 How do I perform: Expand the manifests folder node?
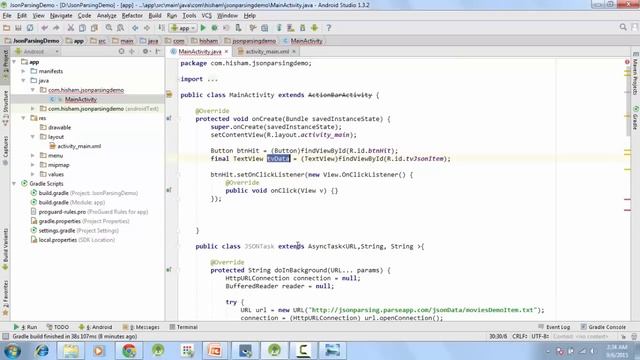click(24, 71)
